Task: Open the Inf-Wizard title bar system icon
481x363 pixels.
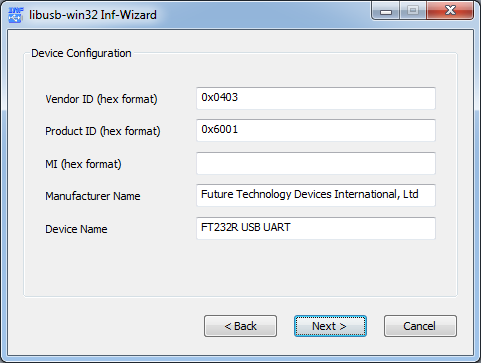Action: [x=15, y=15]
